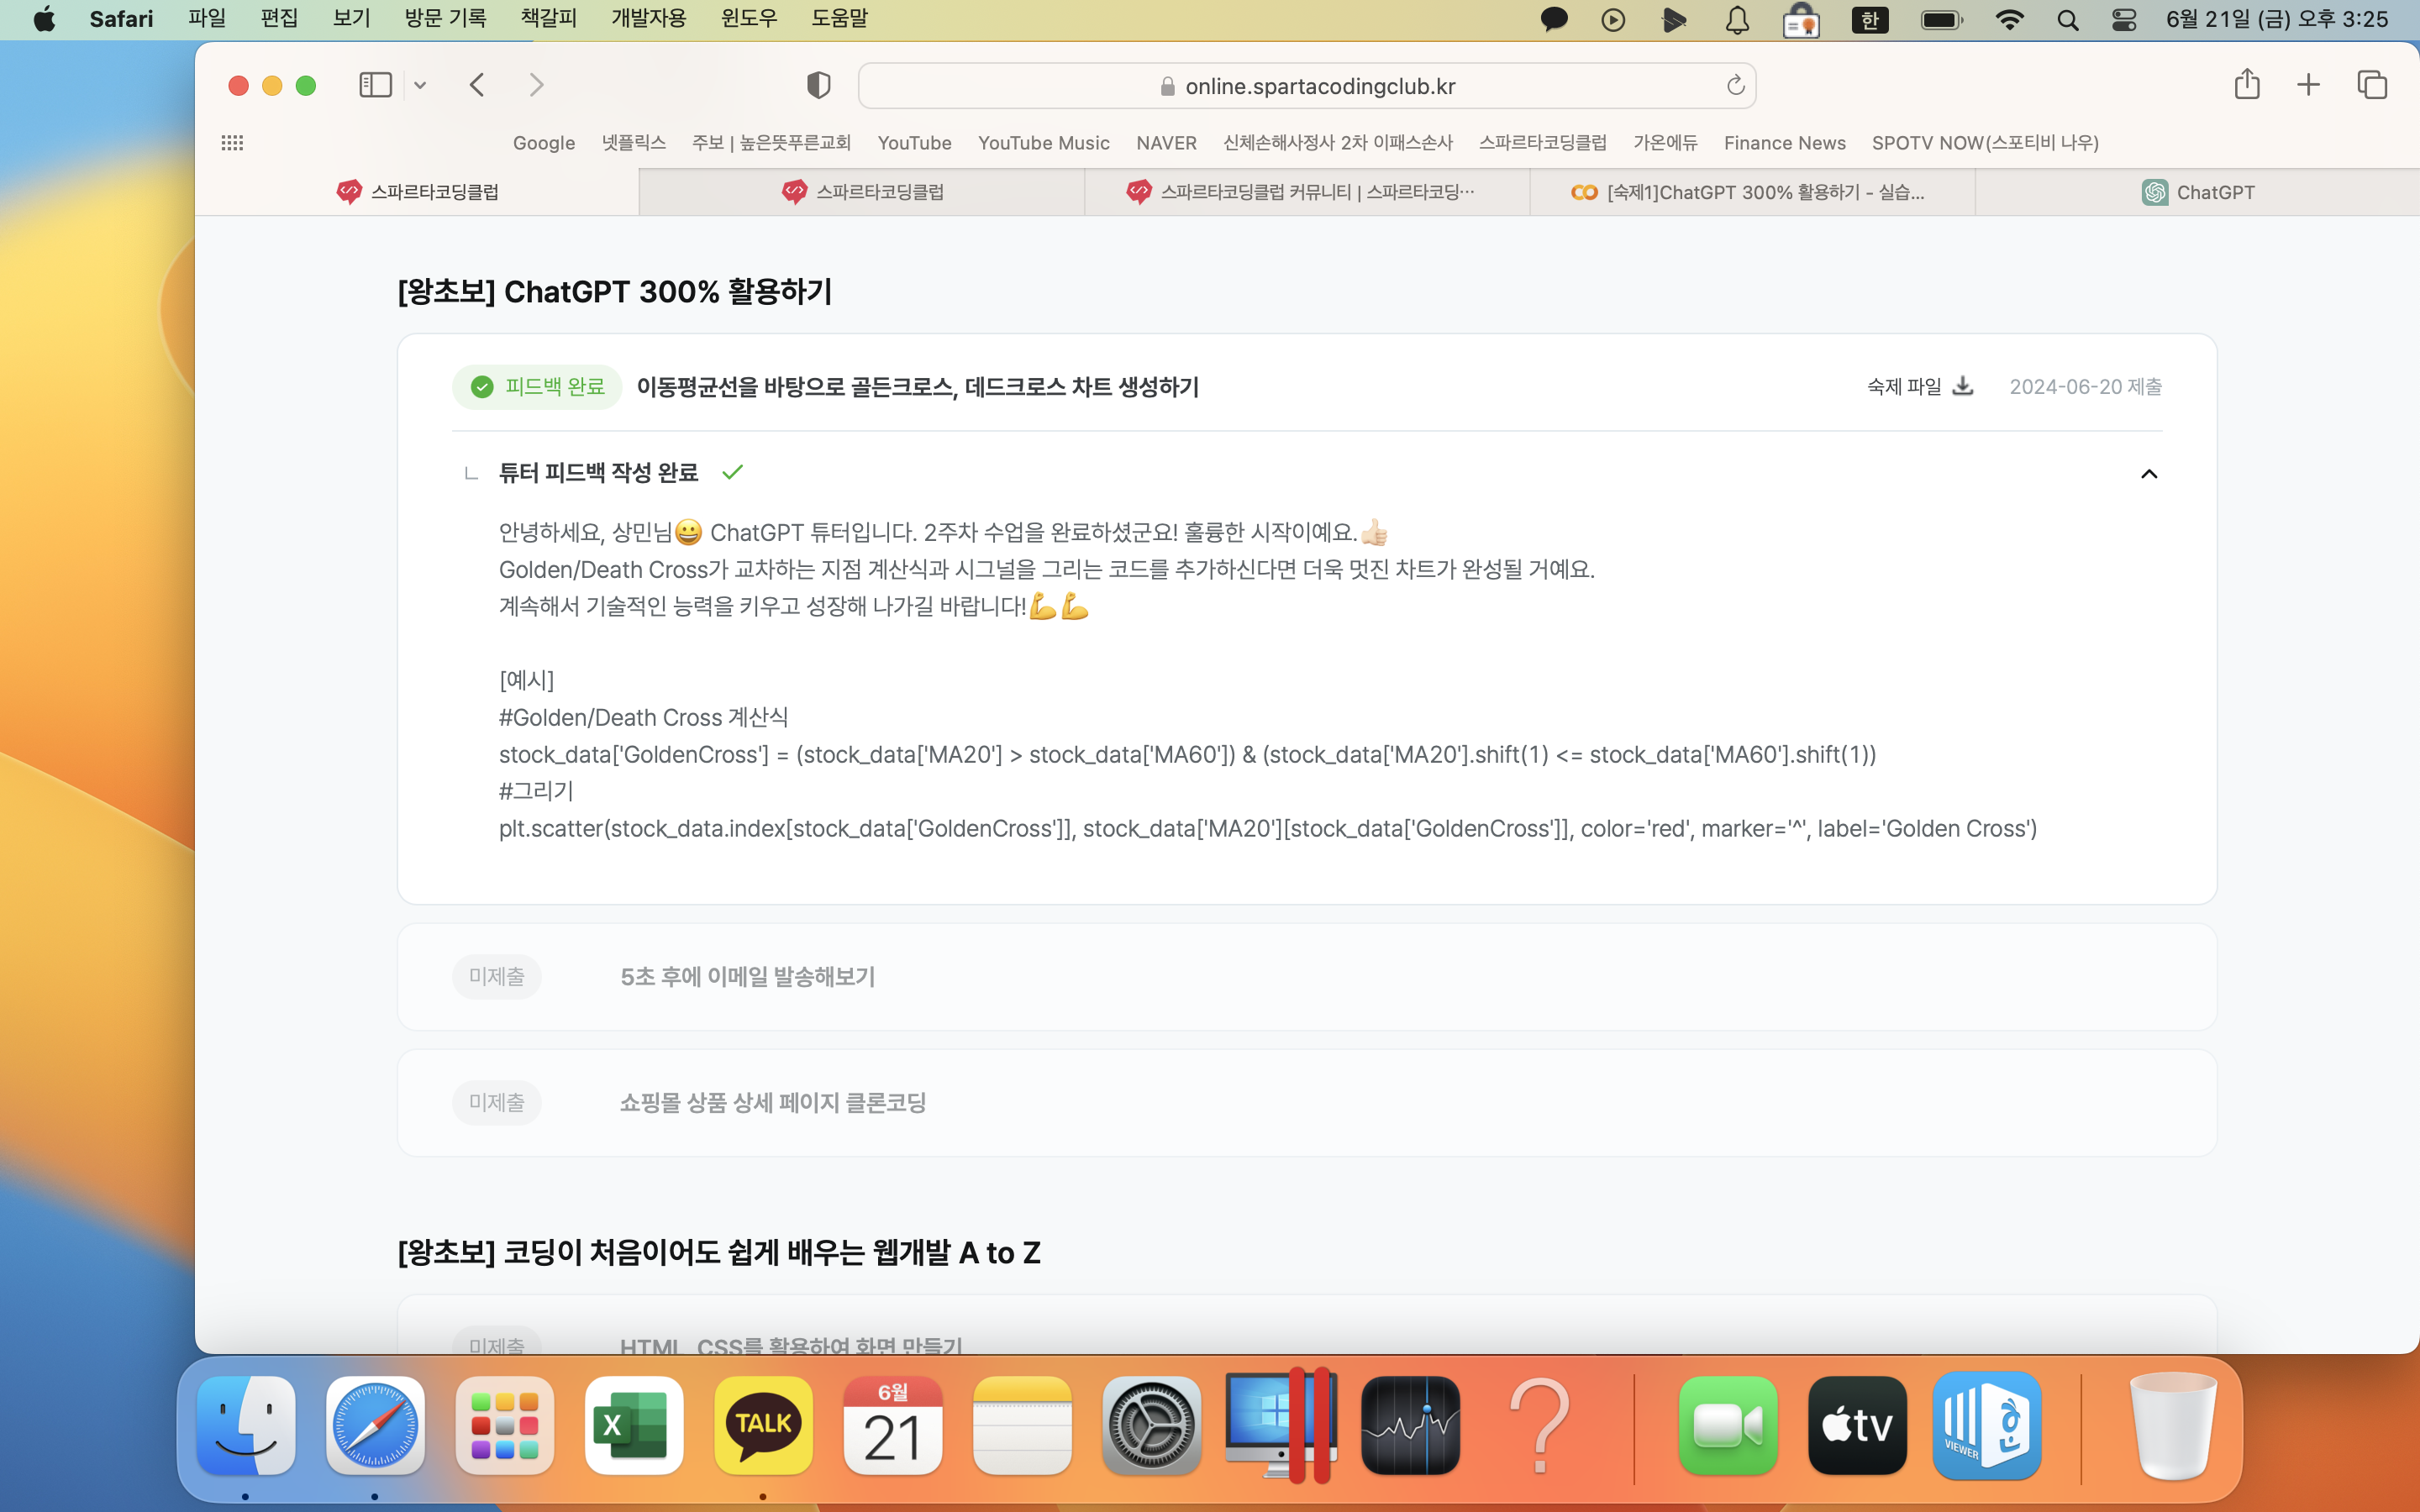Viewport: 2420px width, 1512px height.
Task: Switch to 스파르타코딩클럽 커뮤니티 tab
Action: (1307, 192)
